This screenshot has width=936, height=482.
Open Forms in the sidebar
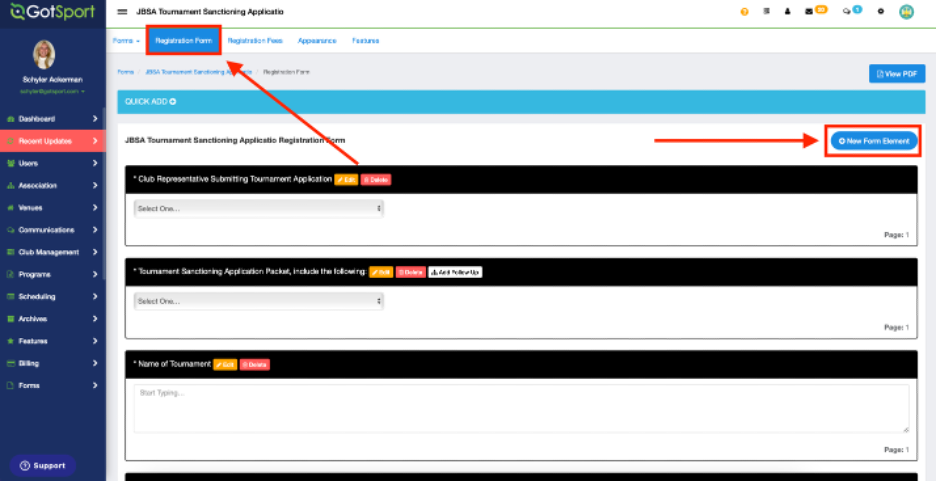(53, 385)
